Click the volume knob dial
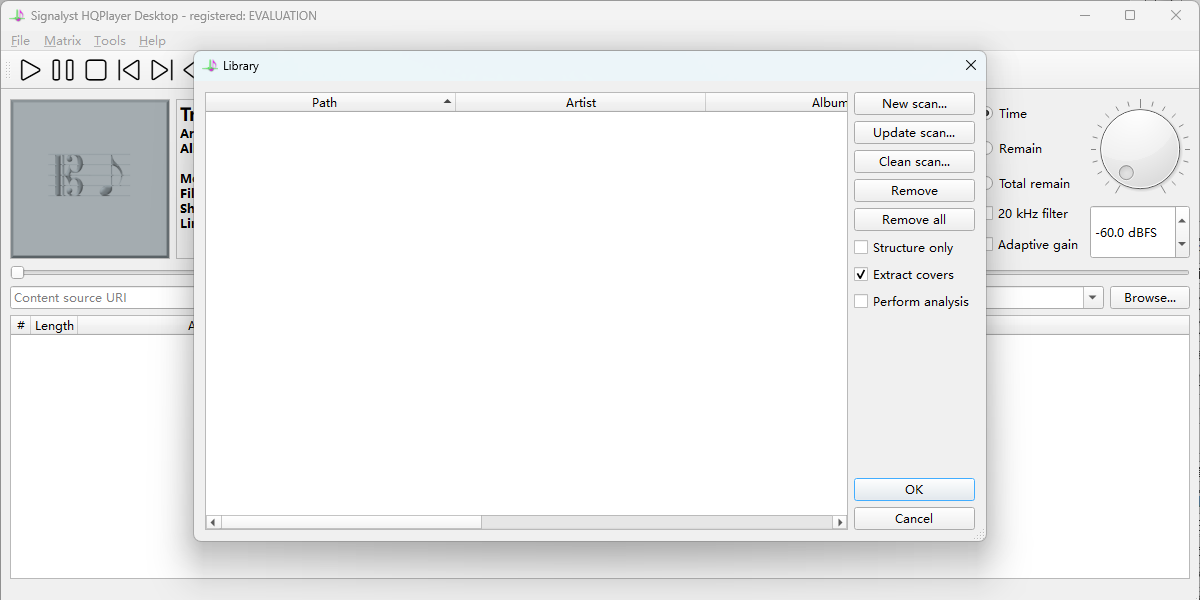1200x600 pixels. tap(1140, 151)
